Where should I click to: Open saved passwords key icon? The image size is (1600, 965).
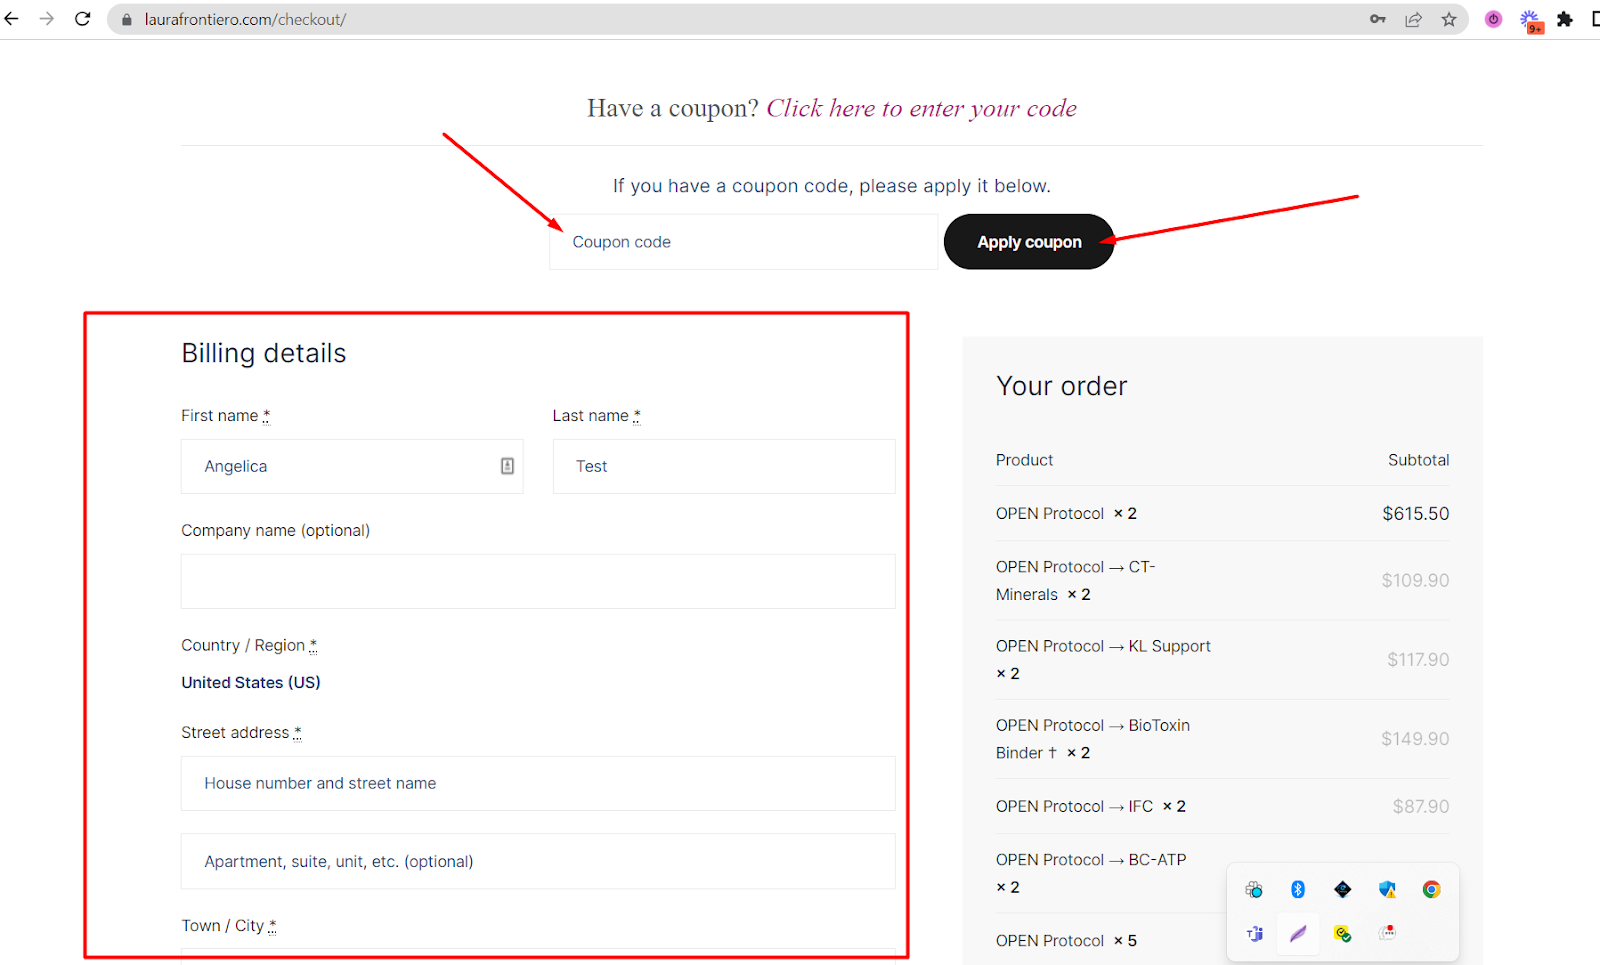1378,19
